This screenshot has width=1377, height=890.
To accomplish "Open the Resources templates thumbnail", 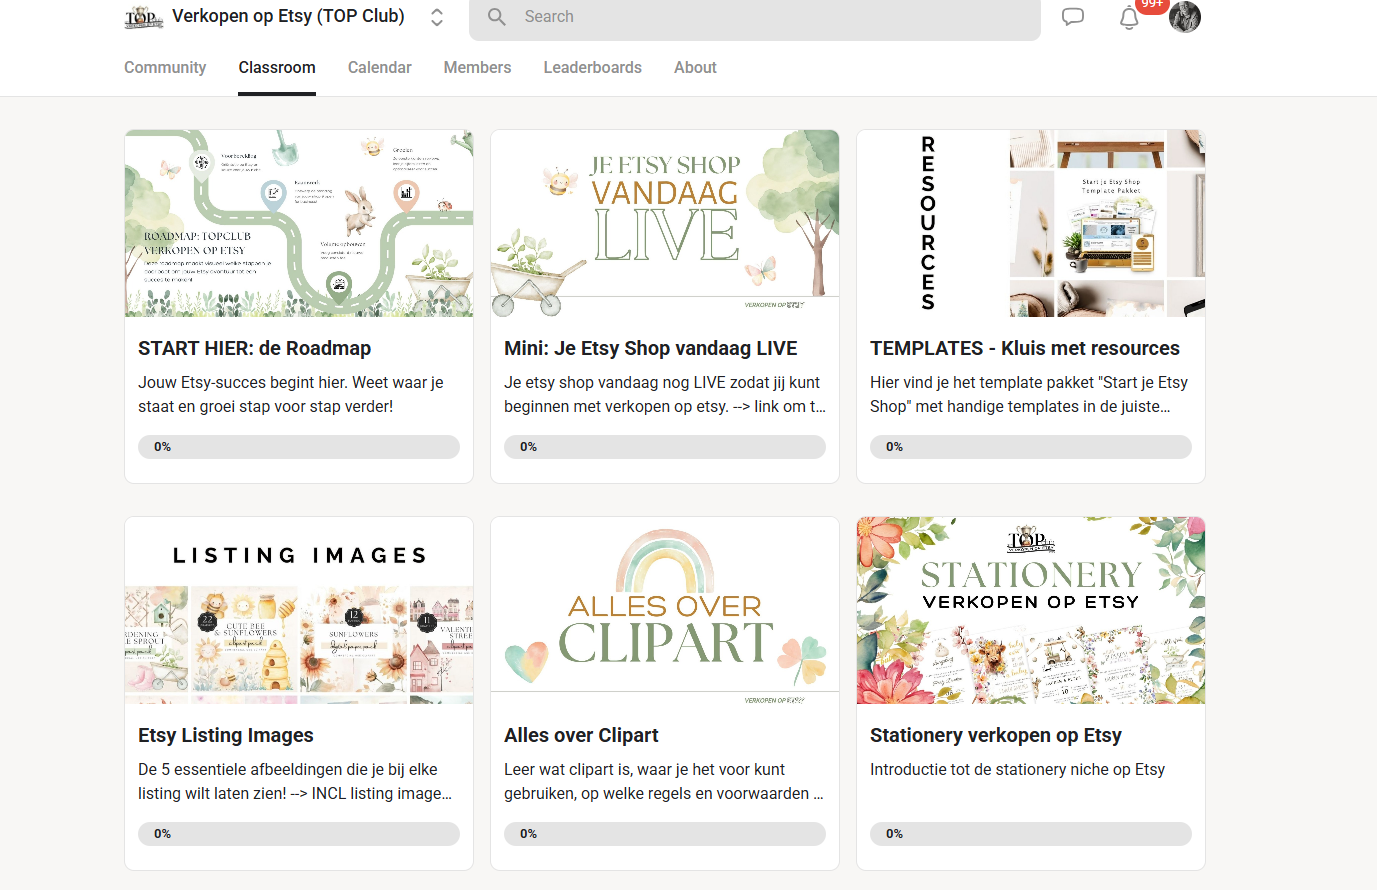I will 1031,223.
